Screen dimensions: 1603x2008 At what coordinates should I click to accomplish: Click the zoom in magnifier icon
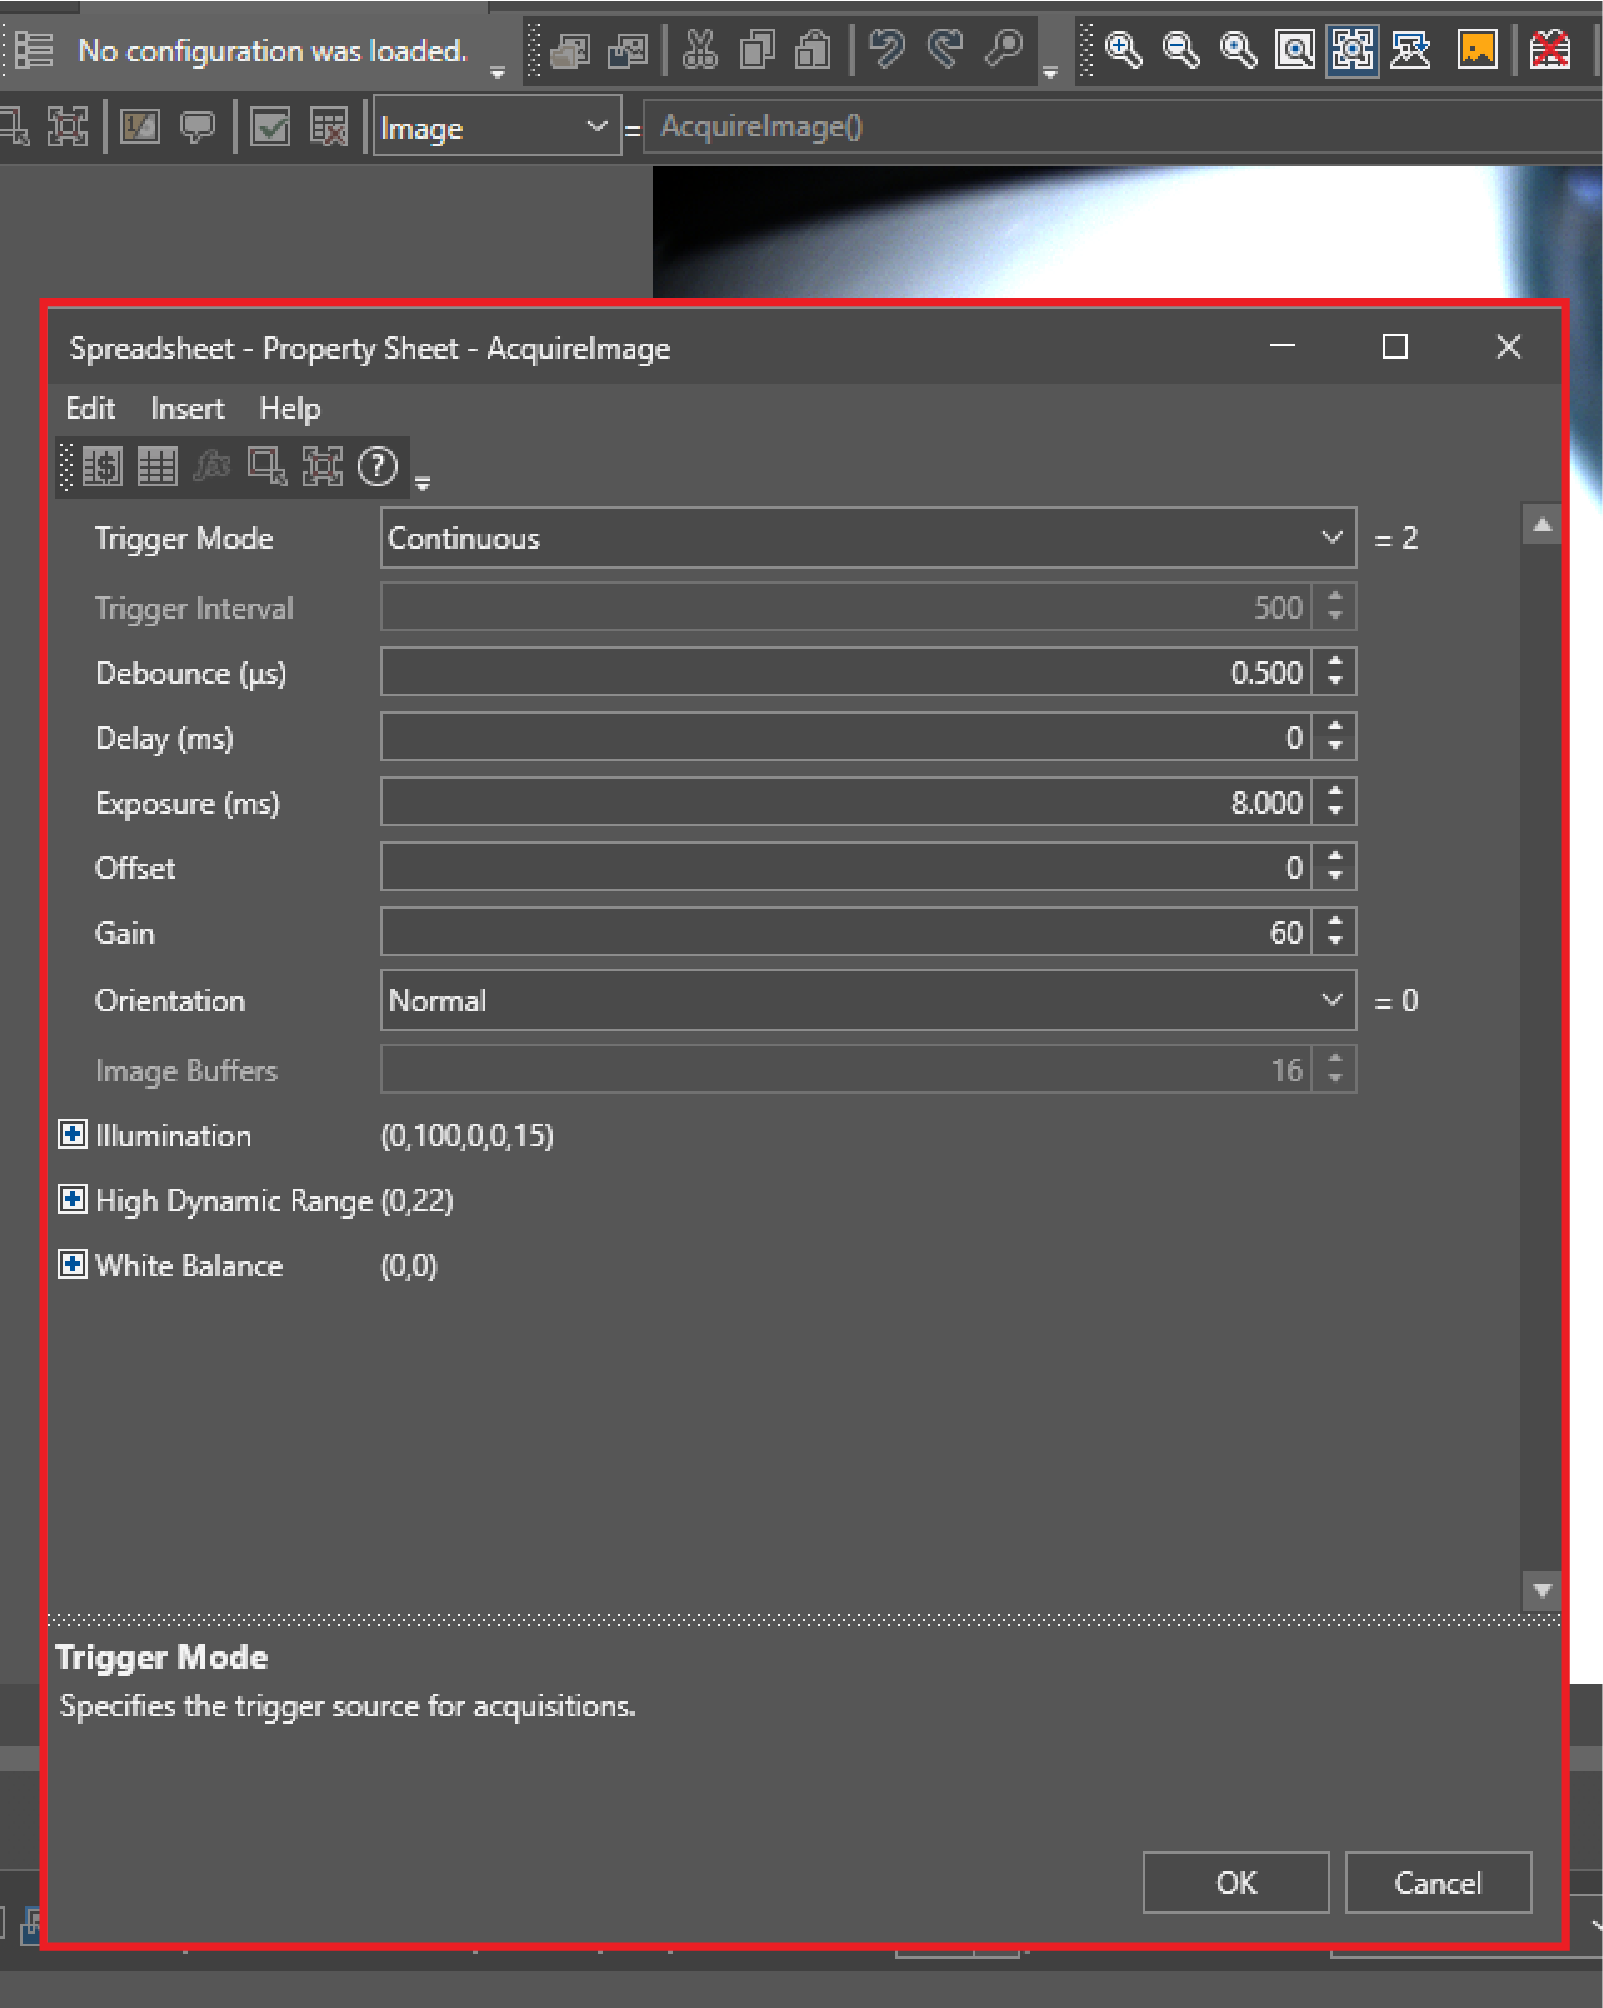[1123, 49]
